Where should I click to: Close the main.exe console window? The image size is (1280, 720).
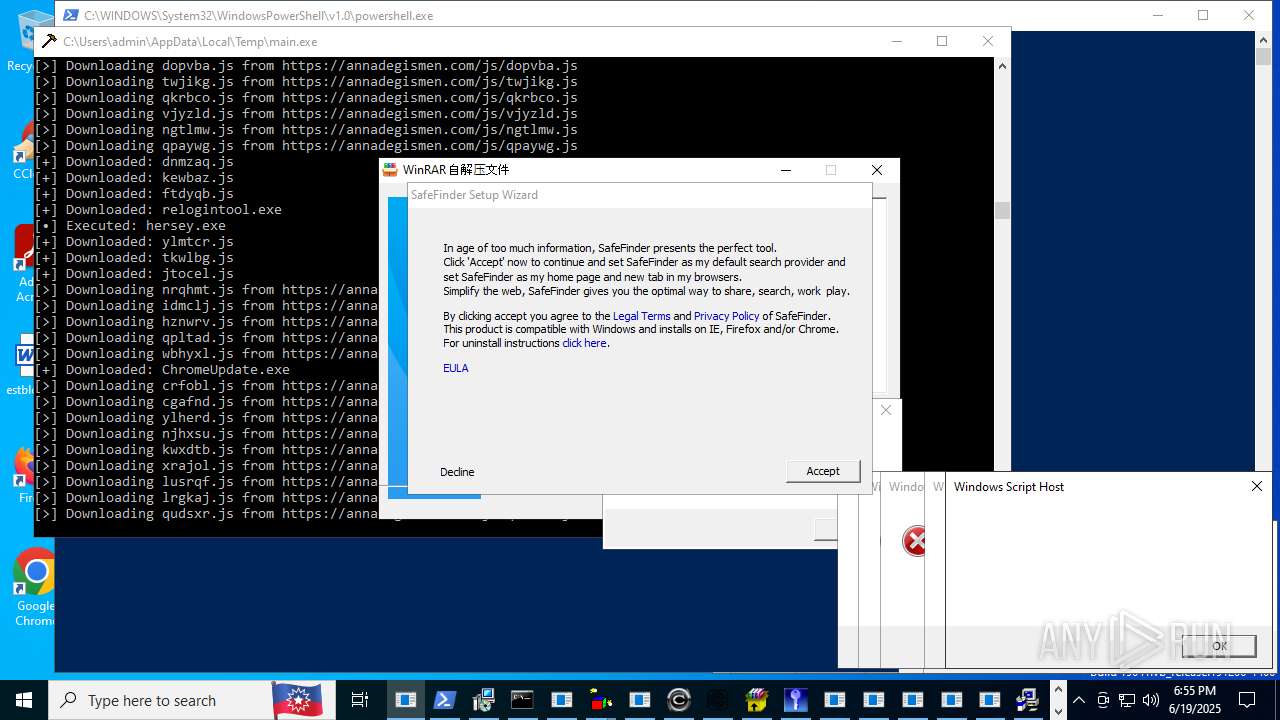click(988, 41)
